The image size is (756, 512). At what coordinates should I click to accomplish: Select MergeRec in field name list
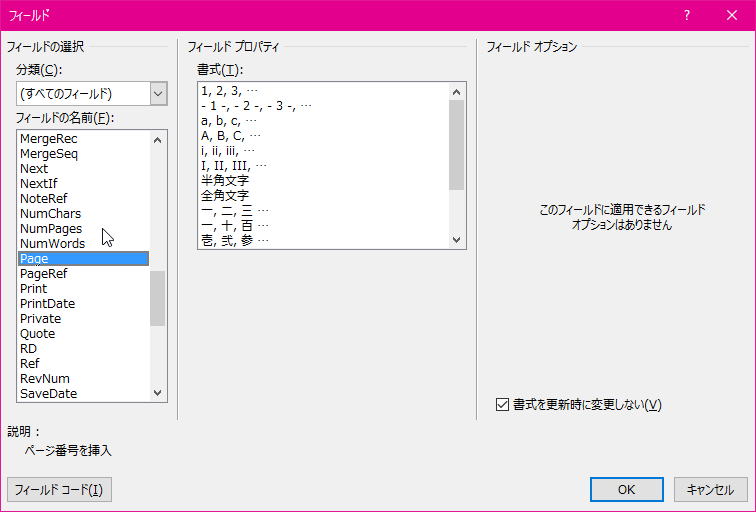point(83,139)
